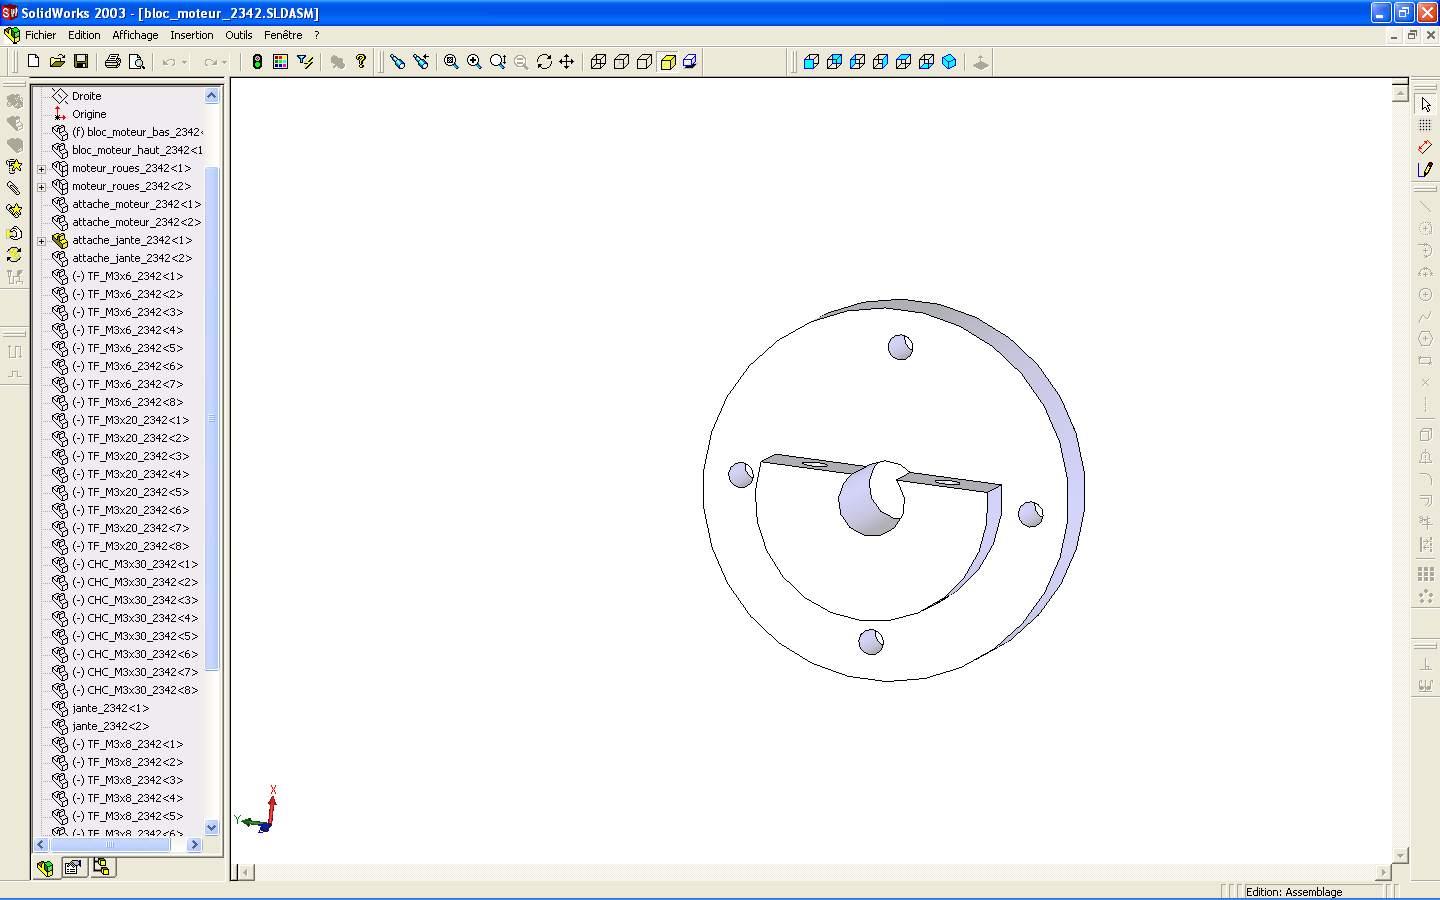Screen dimensions: 1440x900
Task: Activate the Rotate View tool
Action: (x=544, y=62)
